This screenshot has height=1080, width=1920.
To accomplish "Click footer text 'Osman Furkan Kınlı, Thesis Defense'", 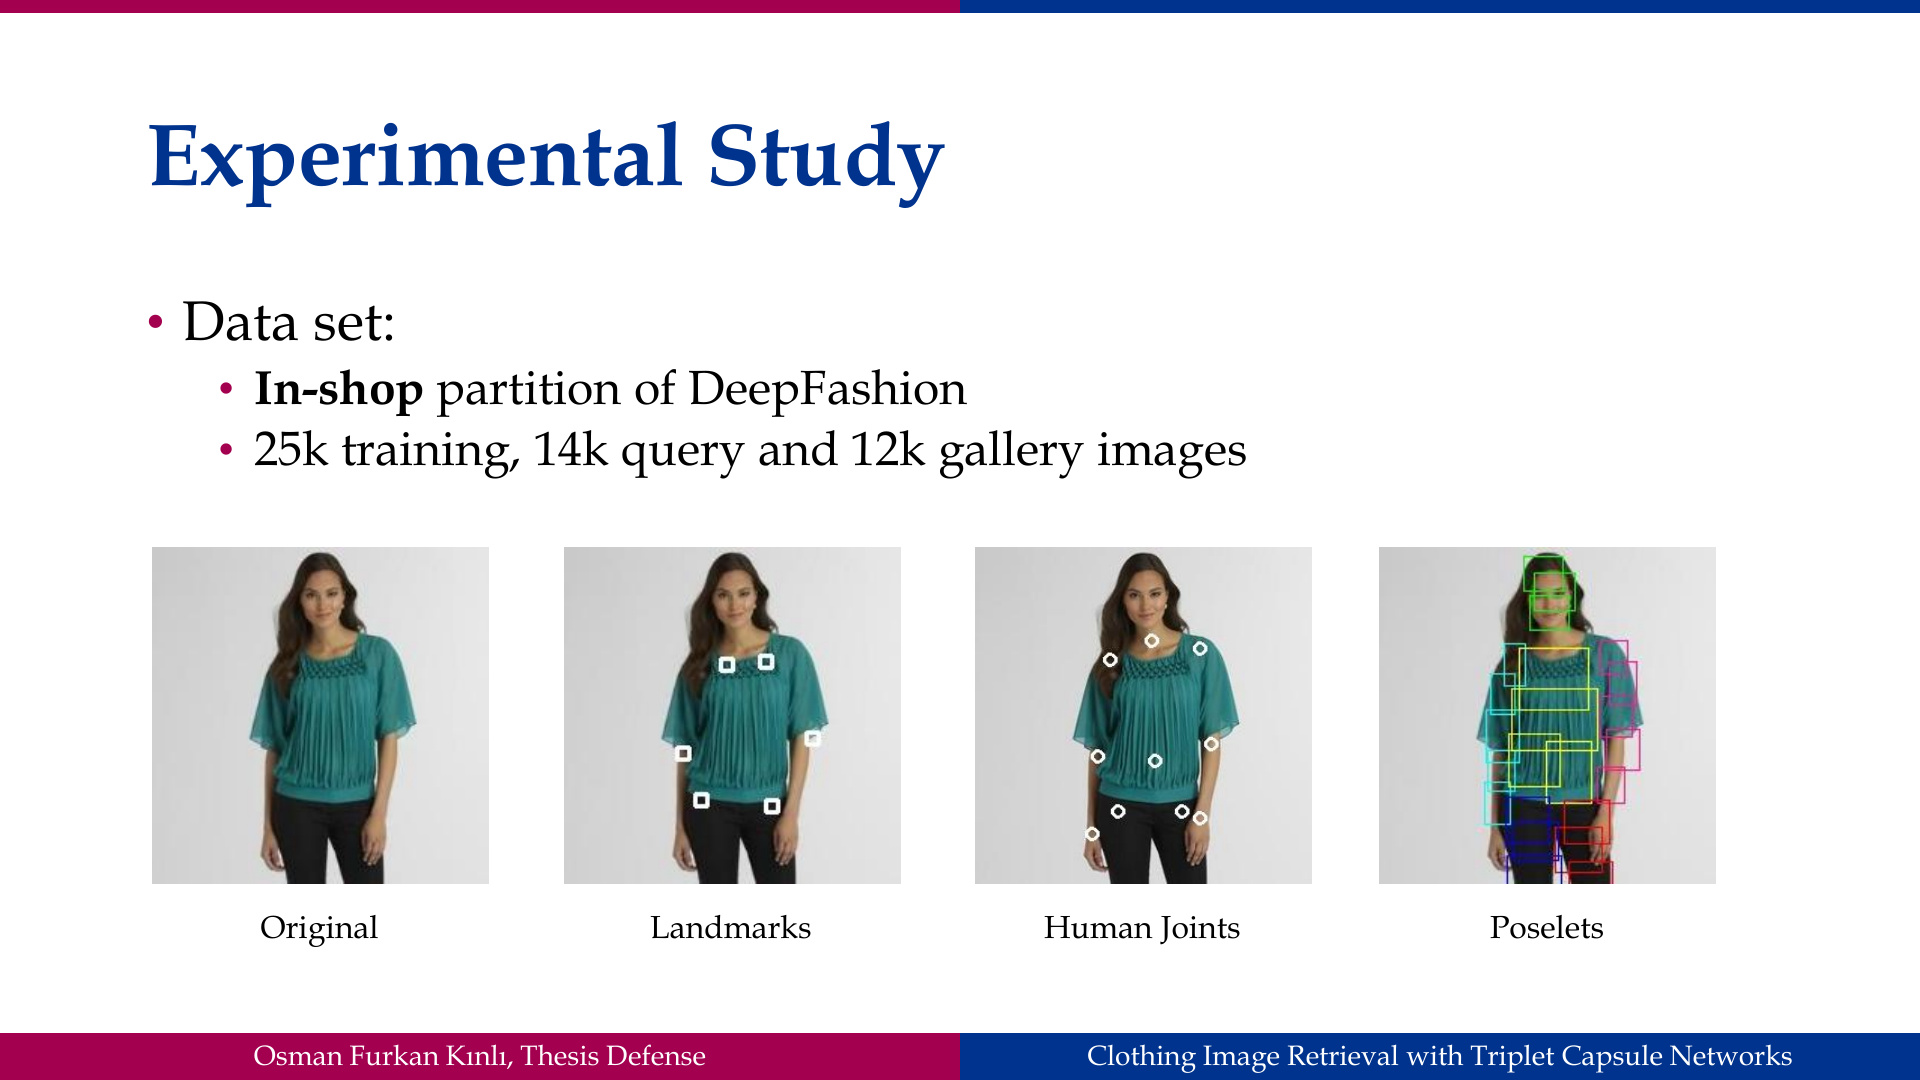I will [x=479, y=1056].
